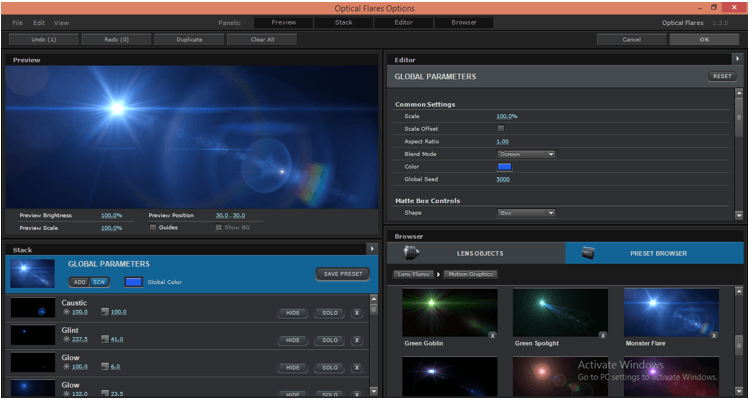Toggle the Guides checkbox in Preview
The image size is (752, 401).
[x=152, y=227]
